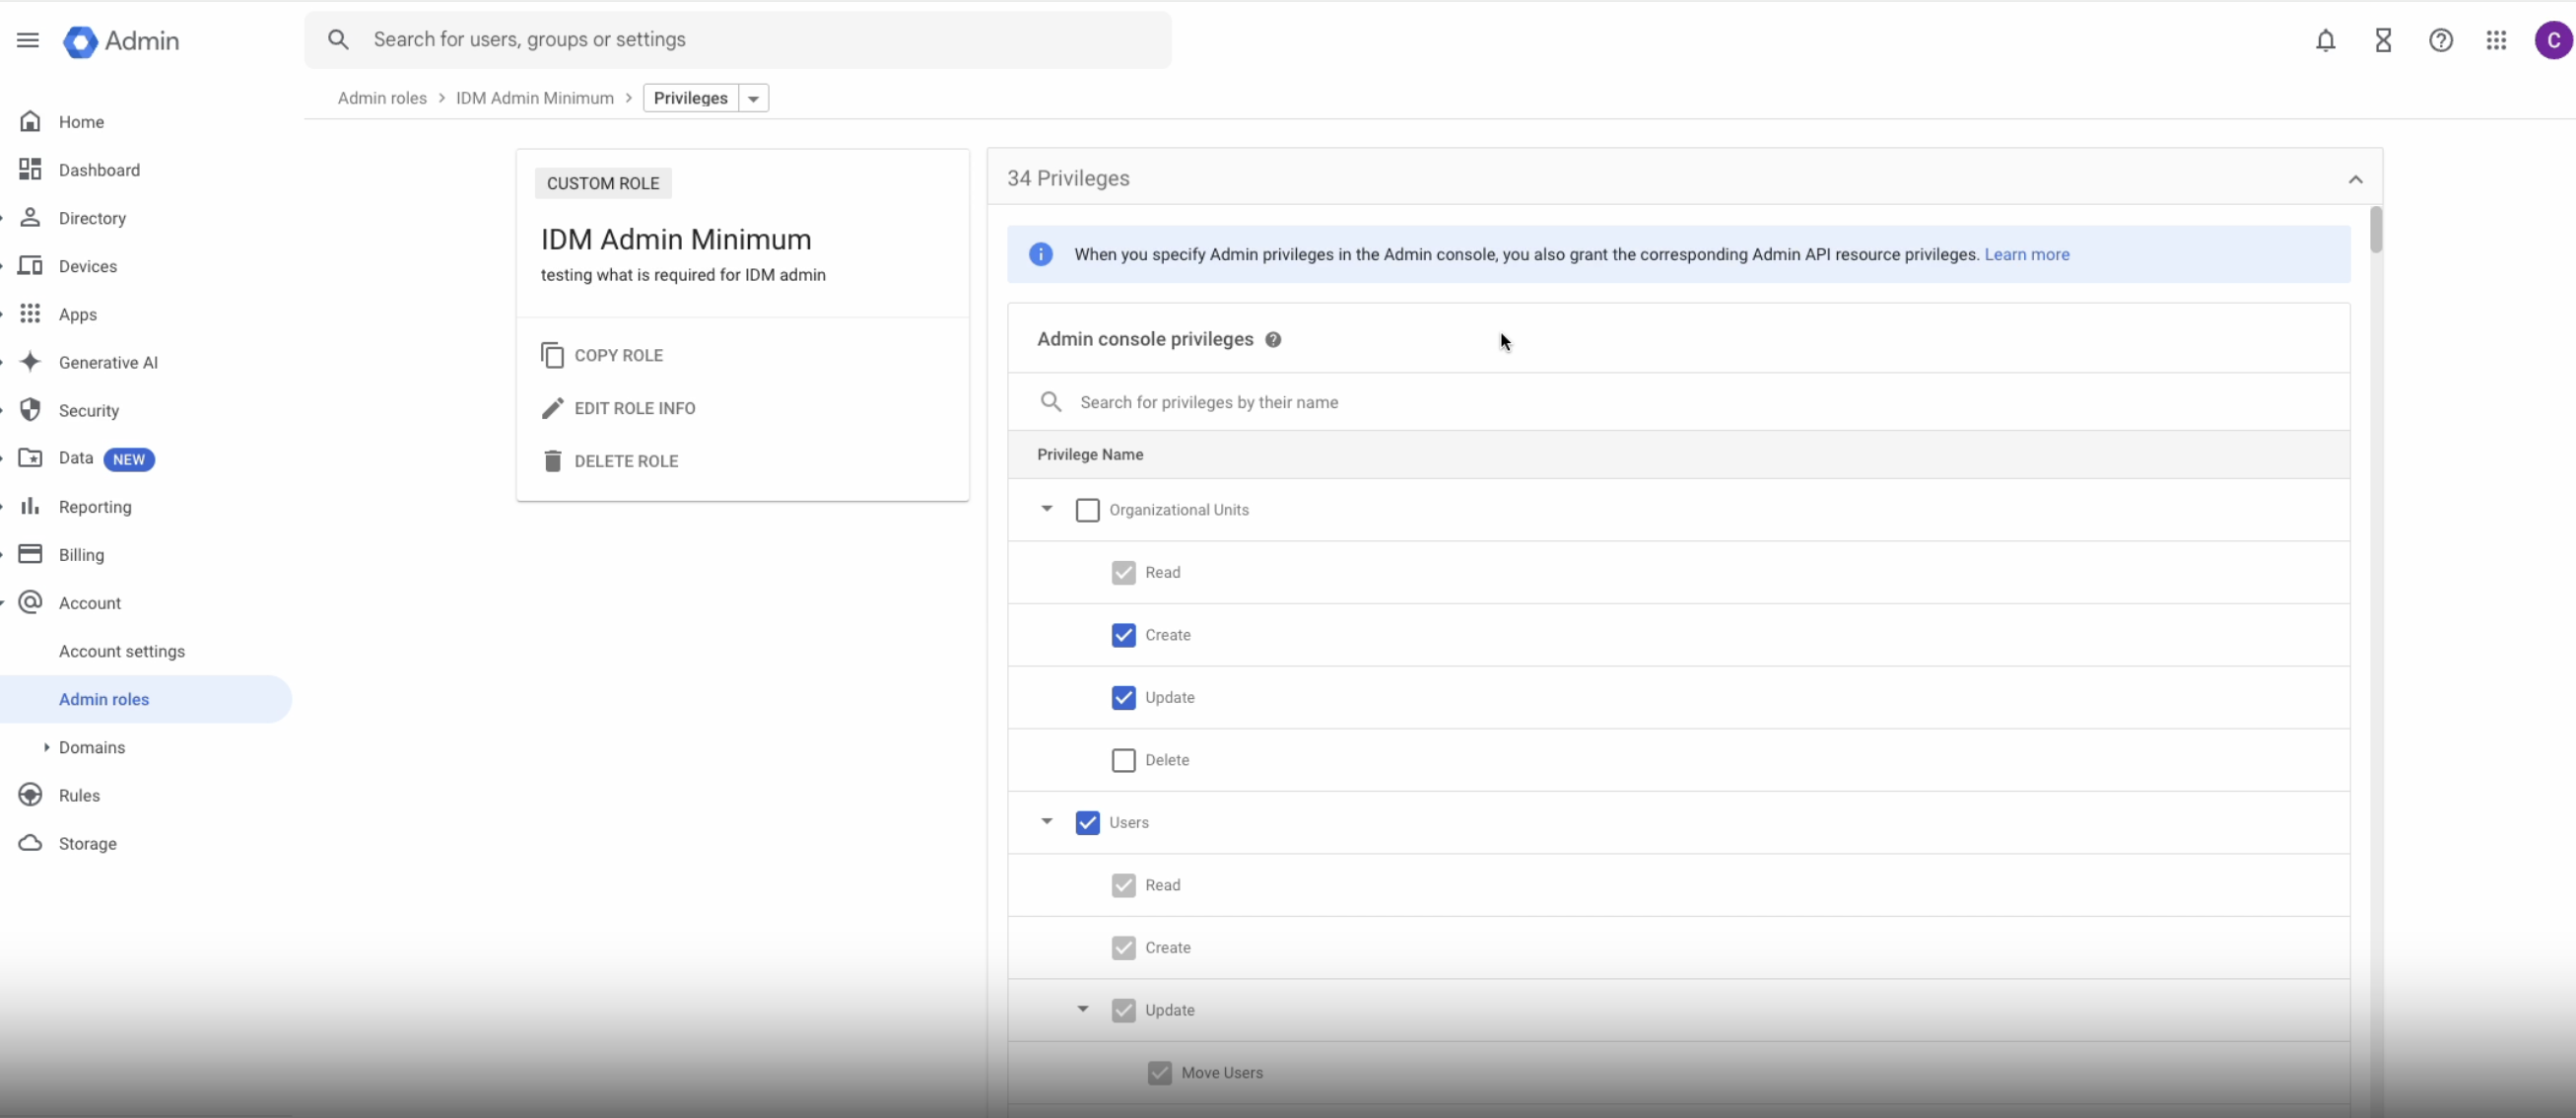Toggle the Move Users checkbox
The image size is (2576, 1118).
point(1159,1072)
